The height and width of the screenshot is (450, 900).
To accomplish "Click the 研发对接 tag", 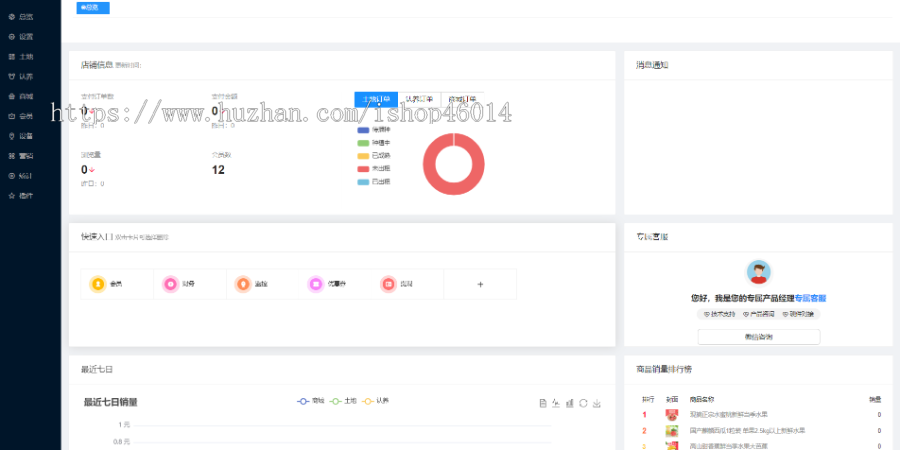I will pos(798,314).
